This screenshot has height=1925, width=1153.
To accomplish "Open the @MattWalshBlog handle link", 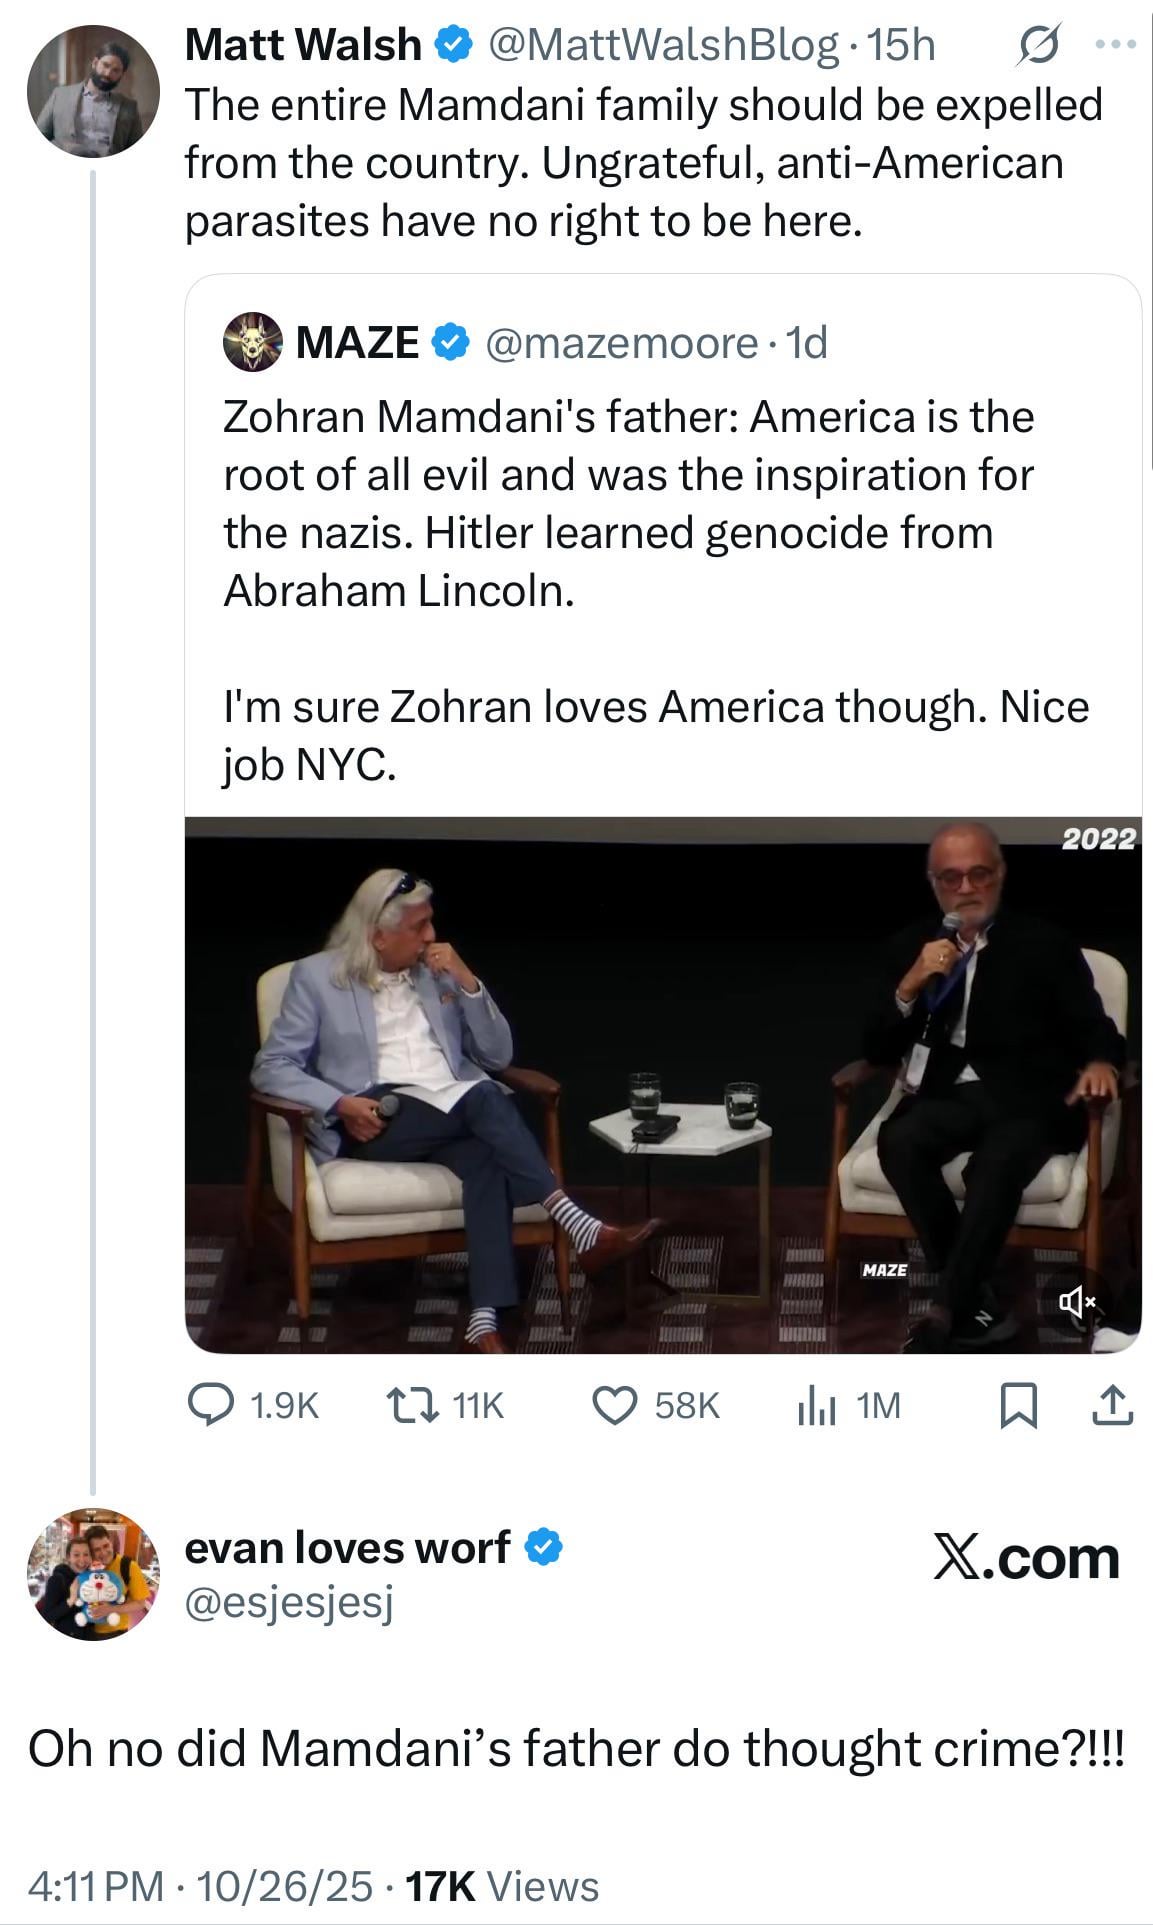I will pos(663,45).
